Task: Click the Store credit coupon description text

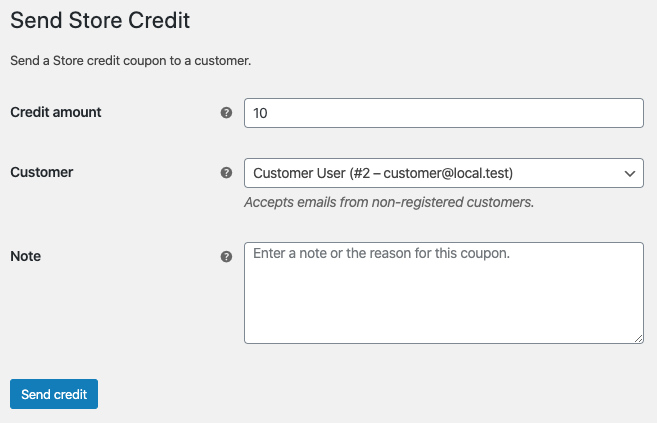Action: [131, 61]
